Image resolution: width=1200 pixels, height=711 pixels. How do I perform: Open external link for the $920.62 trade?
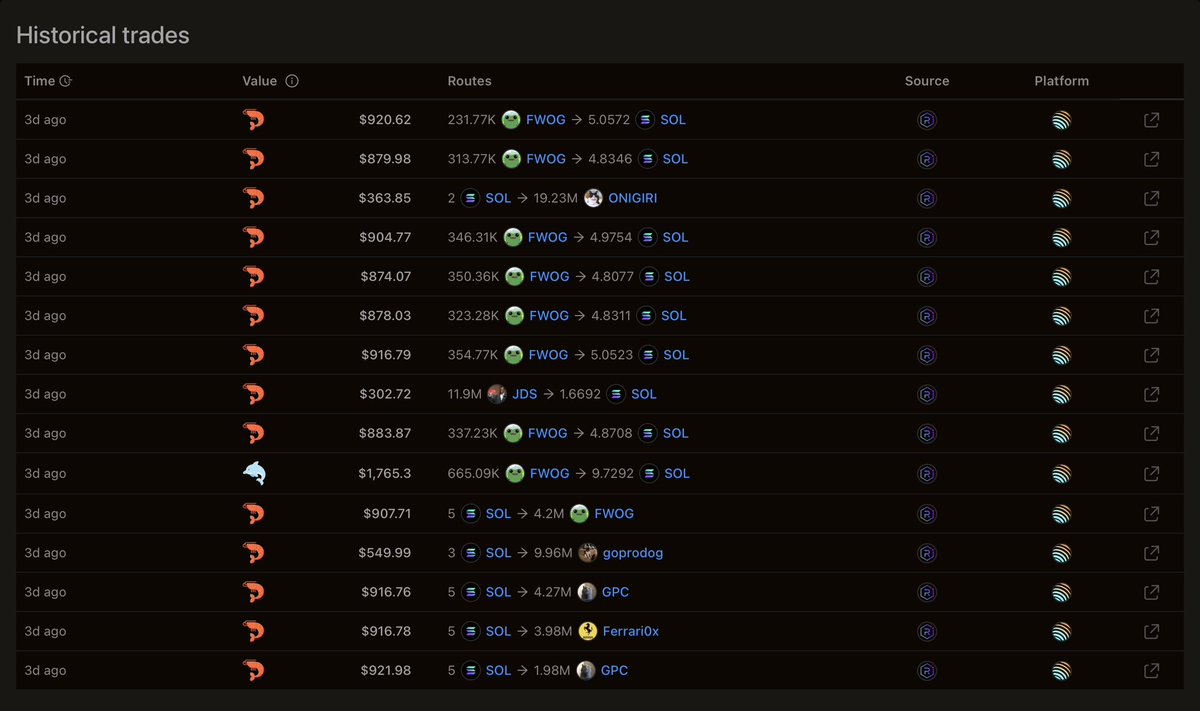pyautogui.click(x=1151, y=120)
